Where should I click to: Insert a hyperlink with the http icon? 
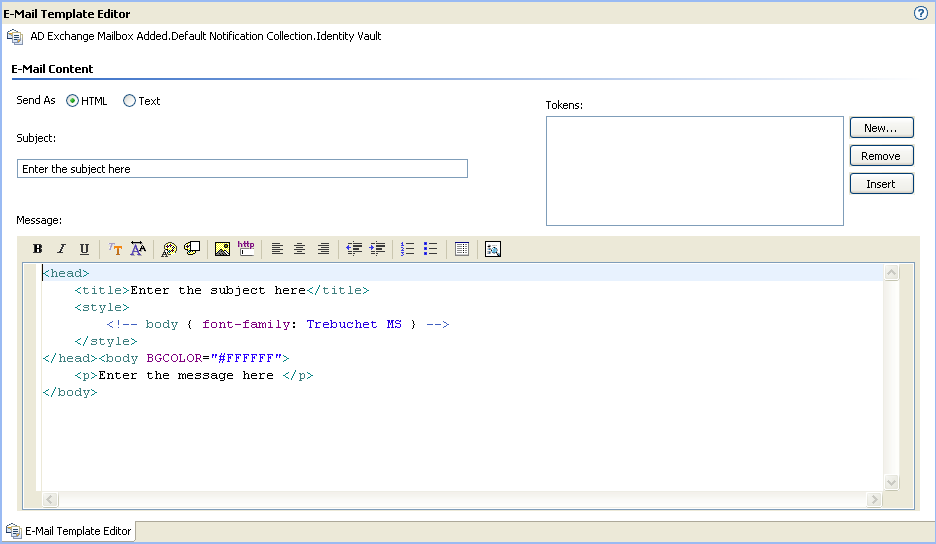pyautogui.click(x=246, y=249)
